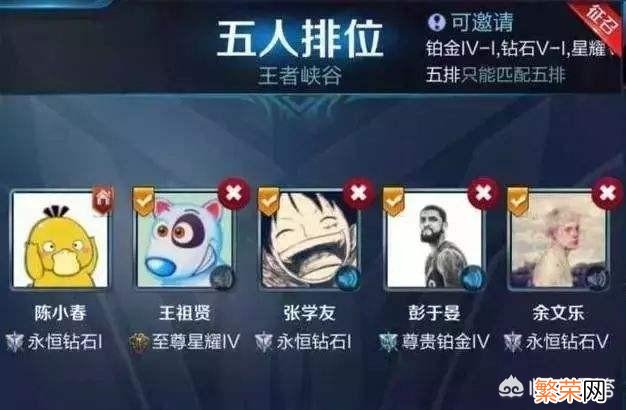Click the 永恒钻石I rank emblem under 陈小春

14,343
